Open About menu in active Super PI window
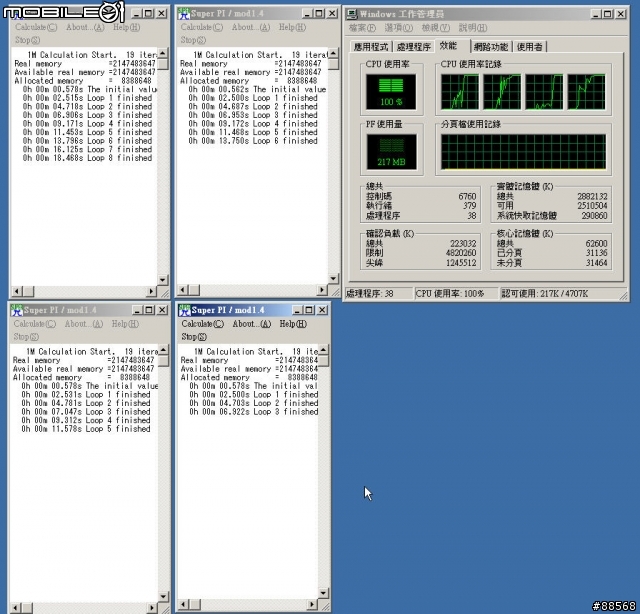 [252, 324]
